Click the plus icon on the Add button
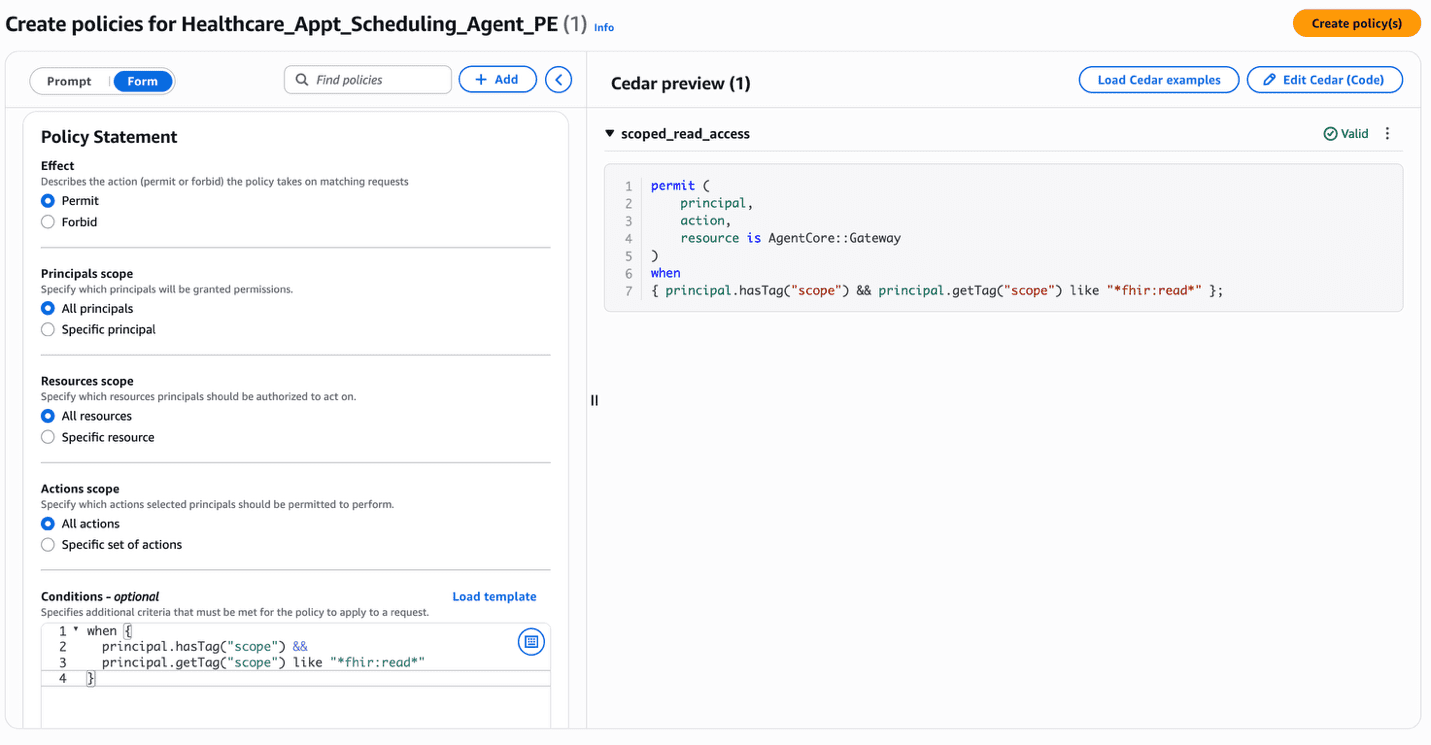Image resolution: width=1431 pixels, height=745 pixels. tap(483, 79)
